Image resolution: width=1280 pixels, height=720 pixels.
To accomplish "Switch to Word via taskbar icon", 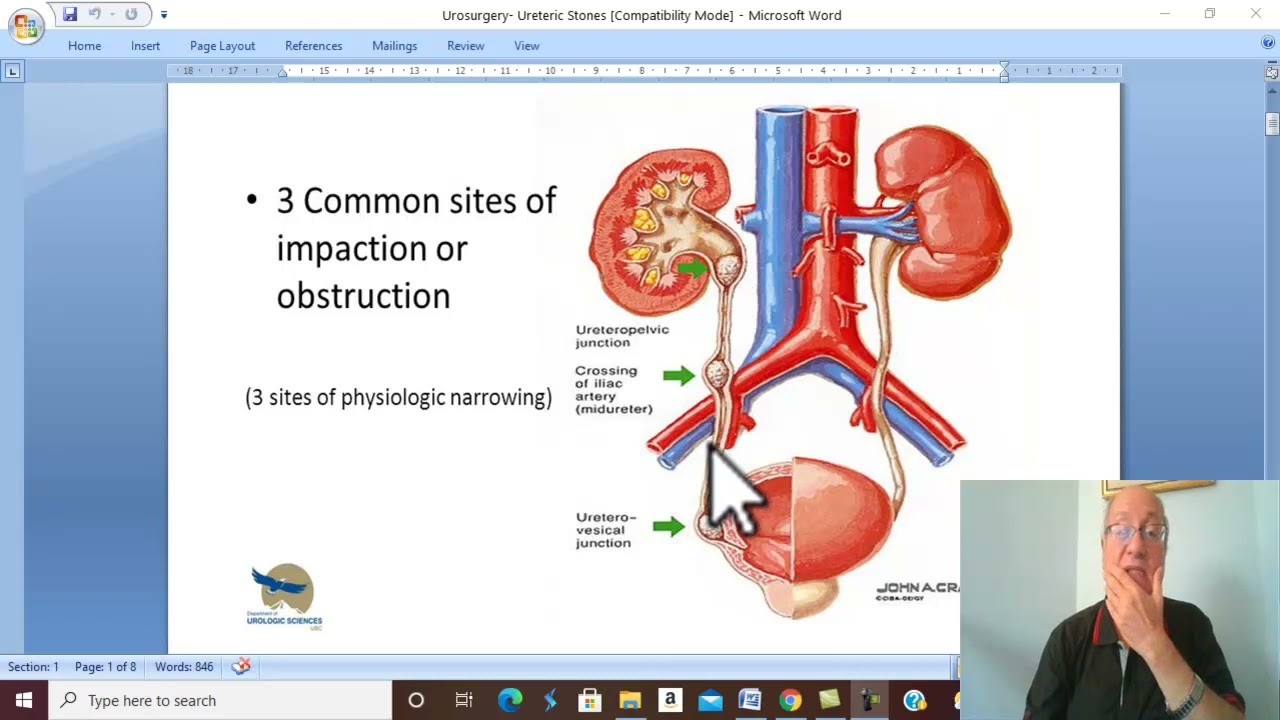I will pyautogui.click(x=750, y=700).
